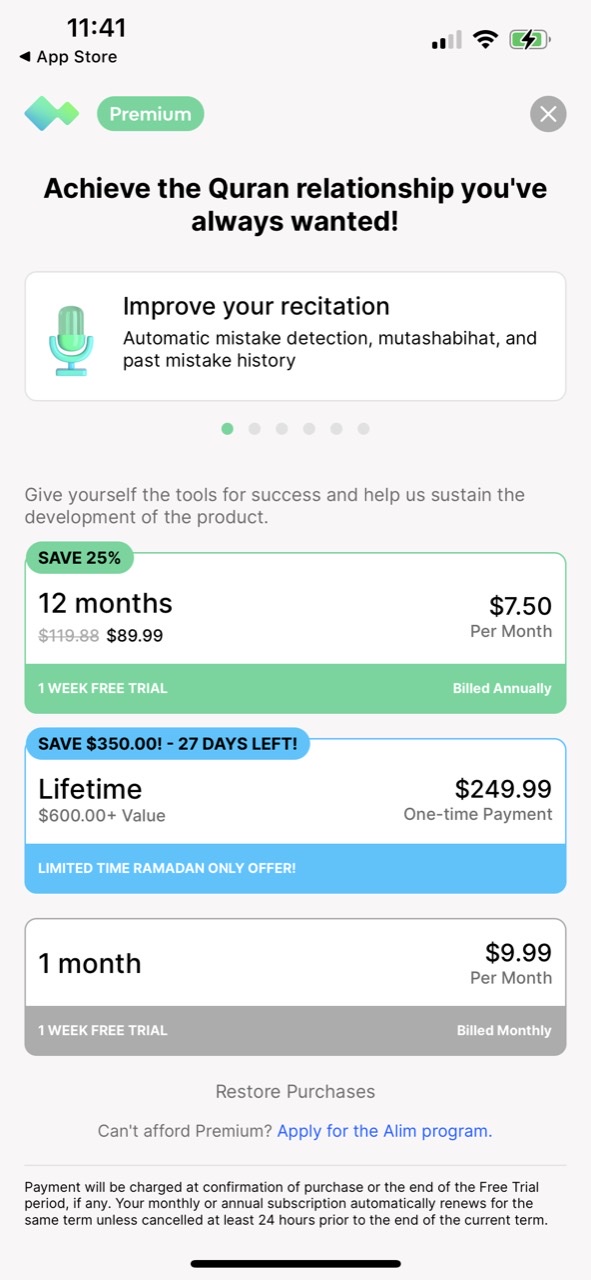Tap the active green carousel indicator
Screen dimensions: 591x1280
click(227, 428)
